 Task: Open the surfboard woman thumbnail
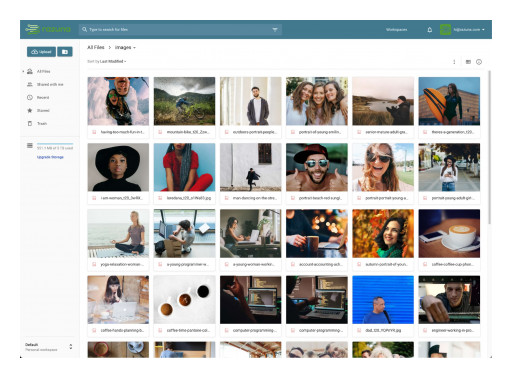point(449,101)
